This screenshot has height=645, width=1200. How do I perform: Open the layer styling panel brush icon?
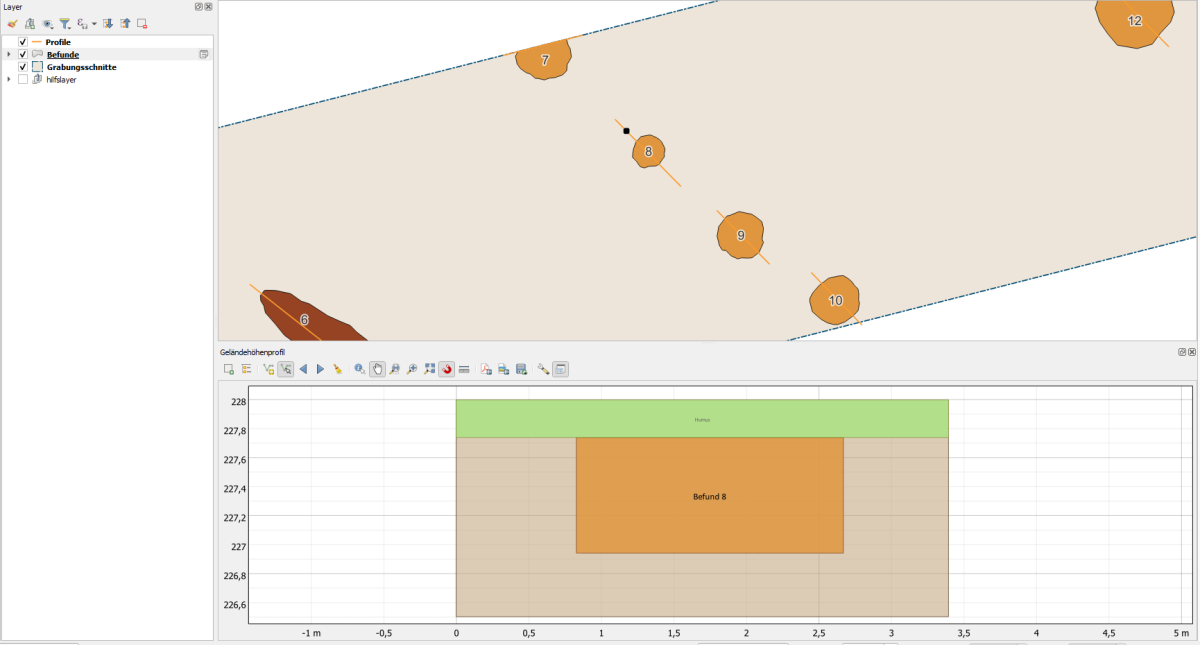(x=12, y=23)
